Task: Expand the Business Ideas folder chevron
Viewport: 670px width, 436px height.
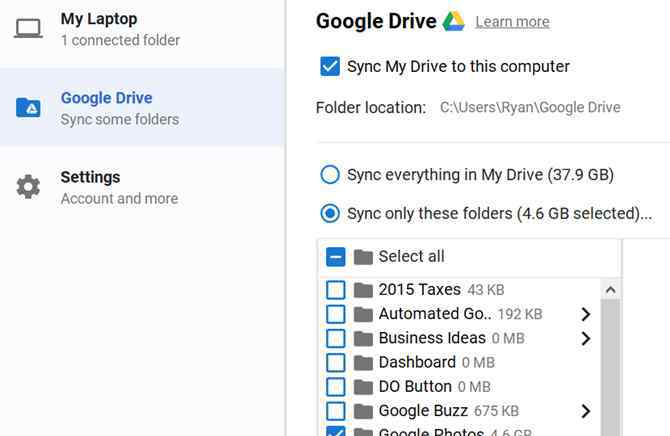Action: coord(585,339)
